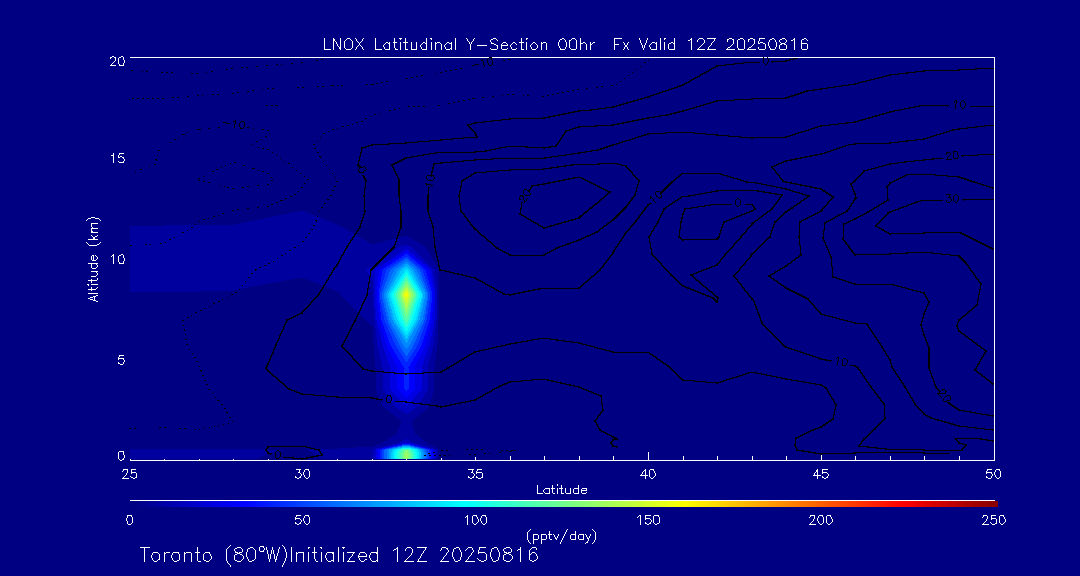The width and height of the screenshot is (1080, 576).
Task: Click the latitude axis tick label "25"
Action: coord(129,474)
